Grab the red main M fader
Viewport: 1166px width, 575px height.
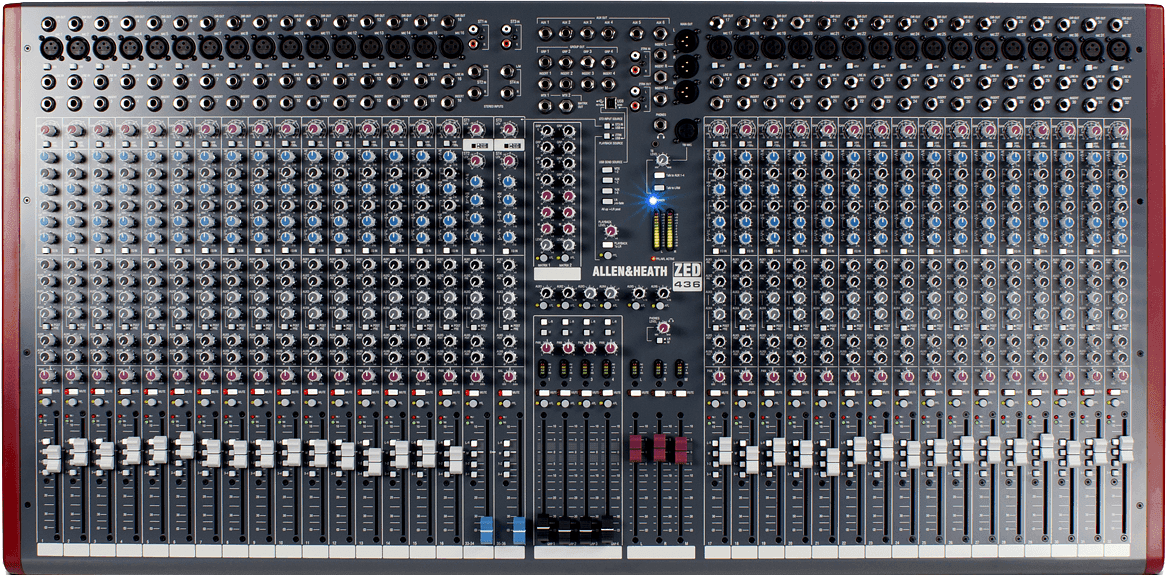(x=680, y=449)
